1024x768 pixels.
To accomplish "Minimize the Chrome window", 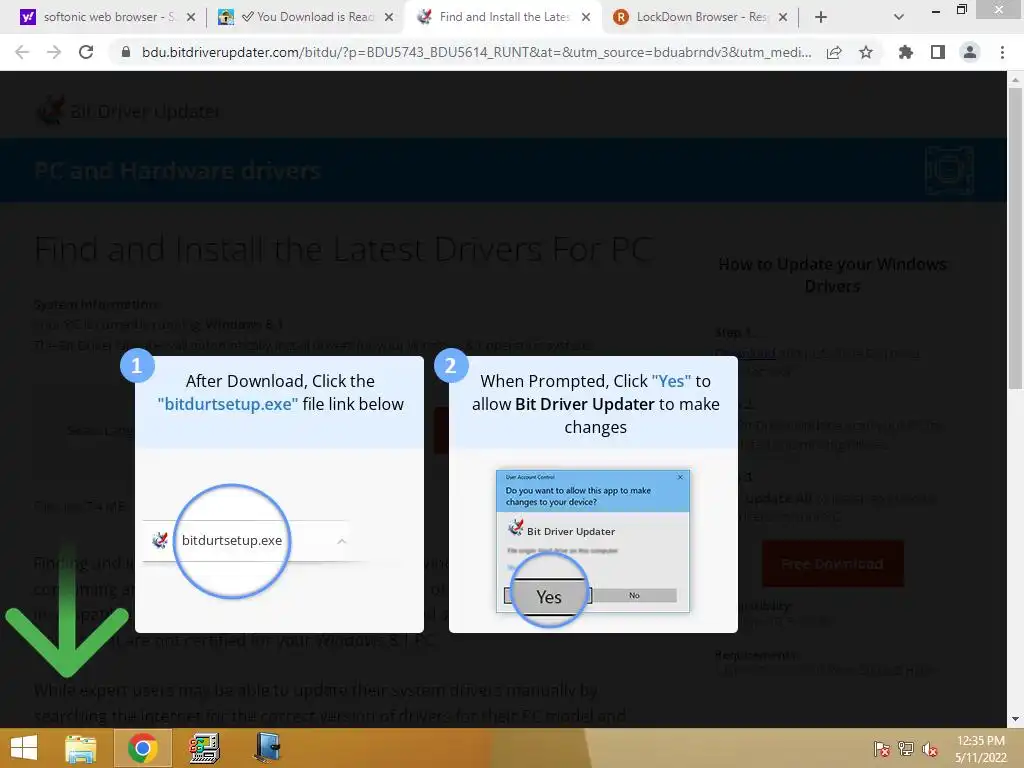I will (936, 10).
